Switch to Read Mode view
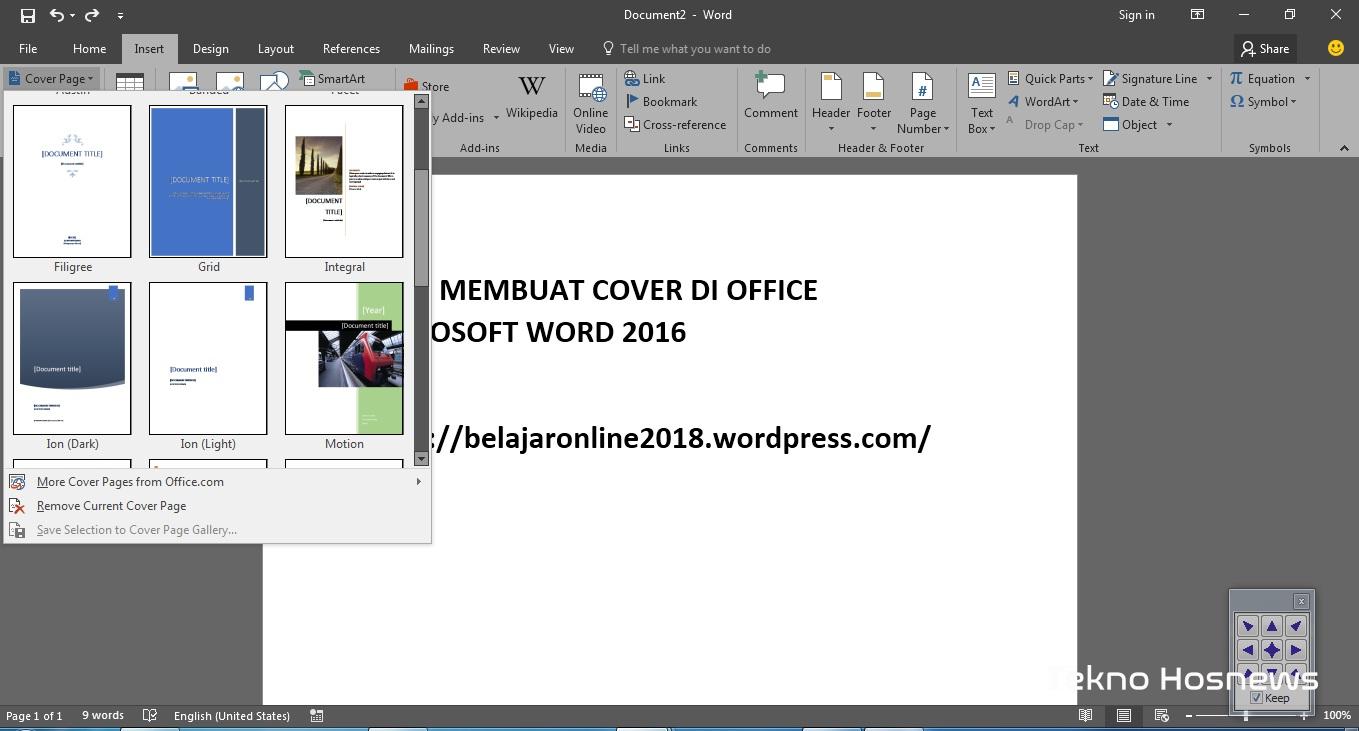1359x731 pixels. (x=1086, y=715)
